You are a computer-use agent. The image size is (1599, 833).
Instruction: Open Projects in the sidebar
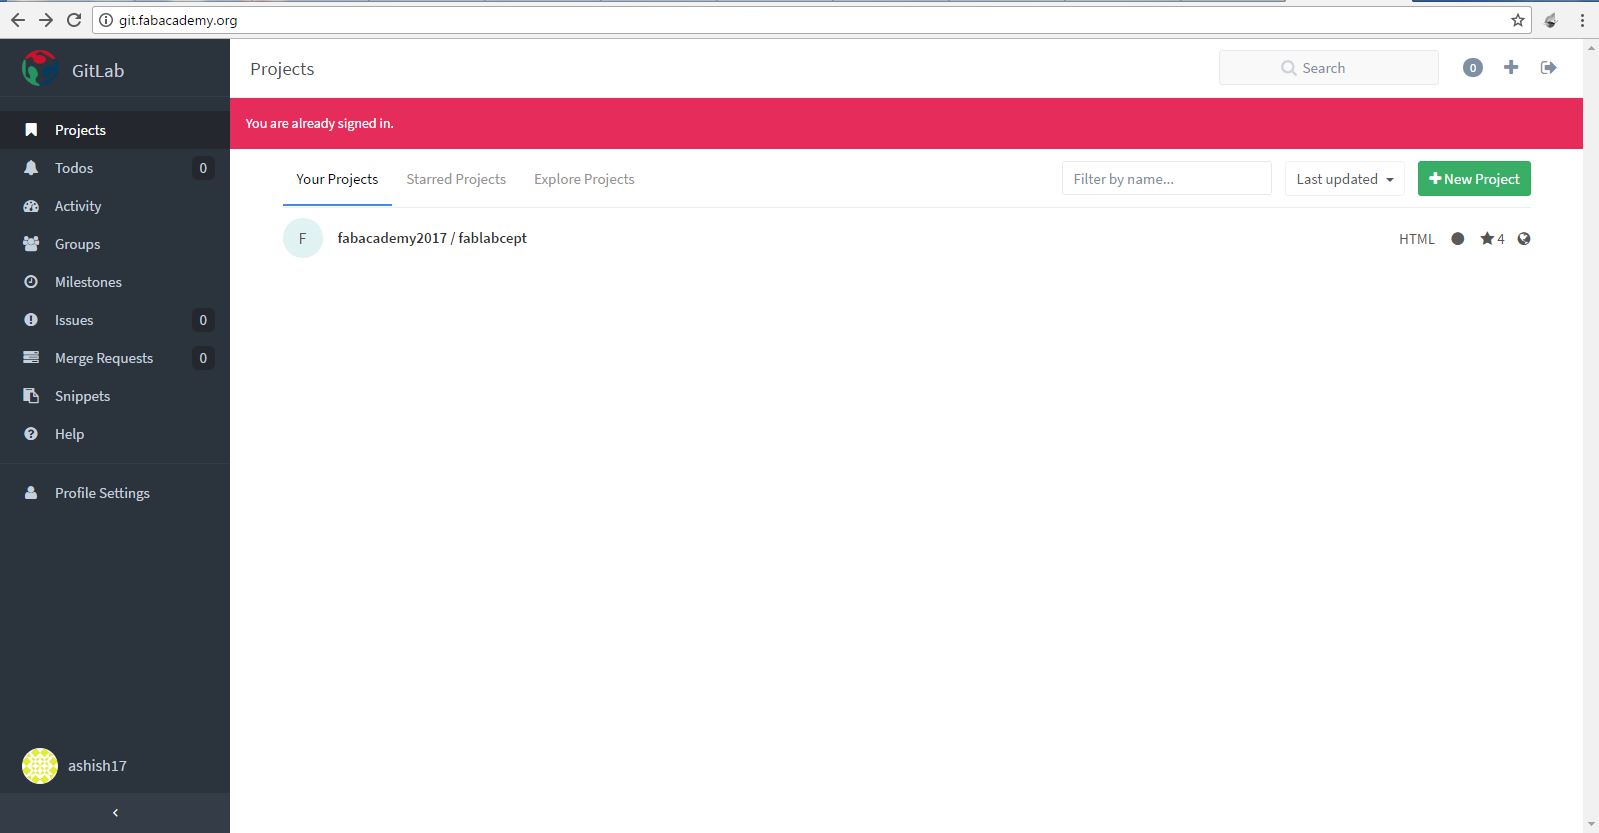pyautogui.click(x=115, y=130)
